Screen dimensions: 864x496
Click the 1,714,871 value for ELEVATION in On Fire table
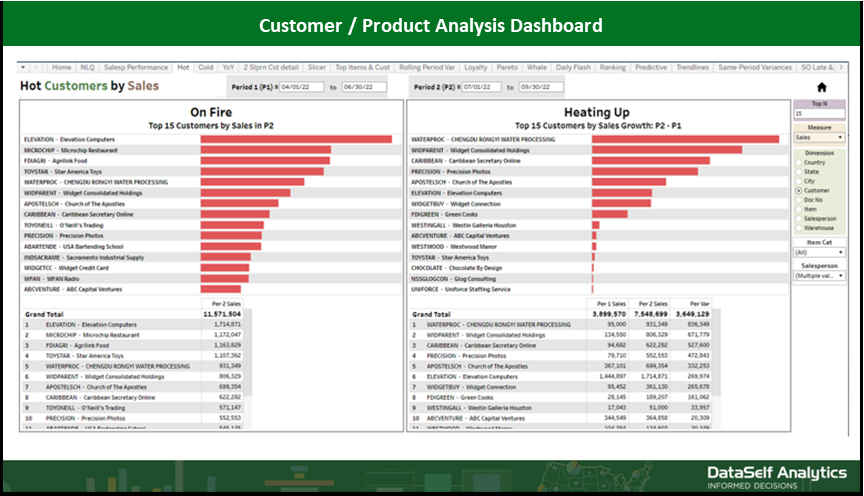pyautogui.click(x=228, y=325)
